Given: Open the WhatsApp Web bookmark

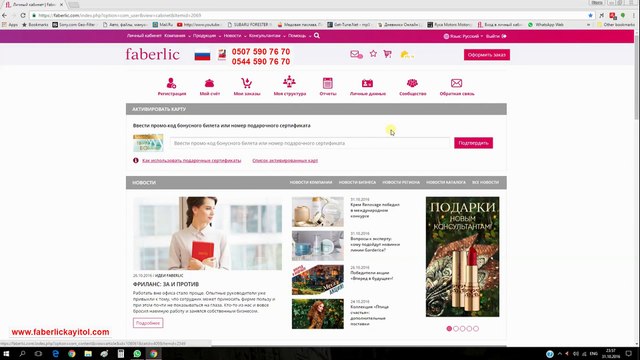Looking at the screenshot, I should point(546,25).
